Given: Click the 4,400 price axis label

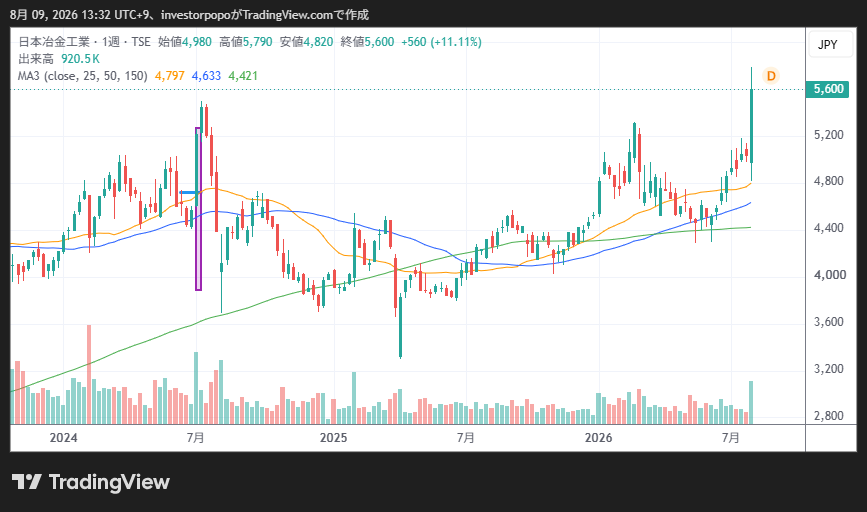Looking at the screenshot, I should coord(828,228).
